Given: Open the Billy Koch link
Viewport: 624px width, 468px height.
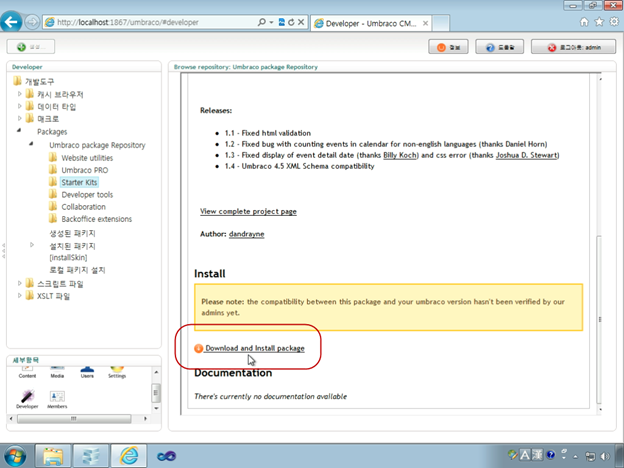Looking at the screenshot, I should tap(400, 155).
